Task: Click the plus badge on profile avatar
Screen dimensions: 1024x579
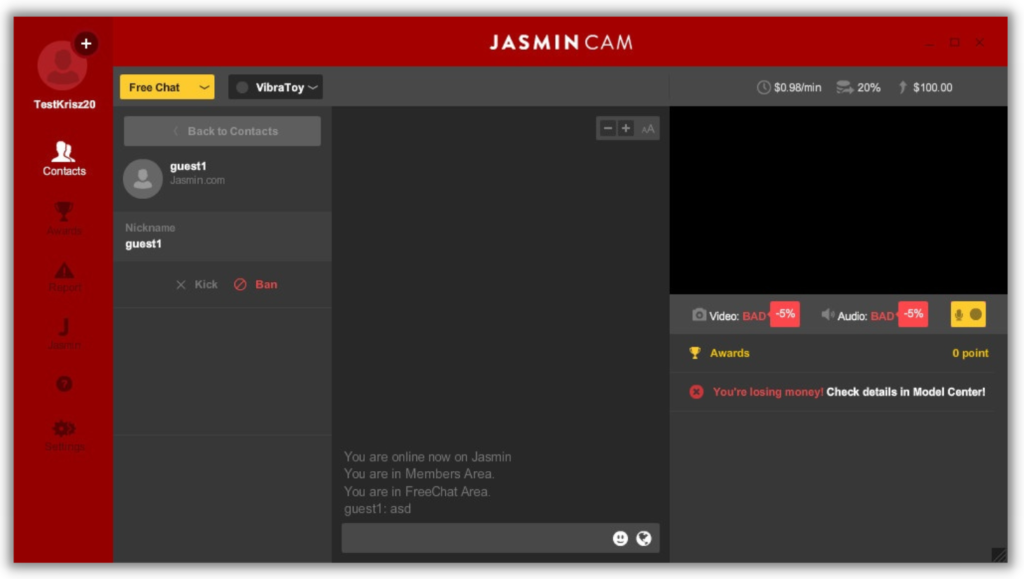Action: point(86,44)
